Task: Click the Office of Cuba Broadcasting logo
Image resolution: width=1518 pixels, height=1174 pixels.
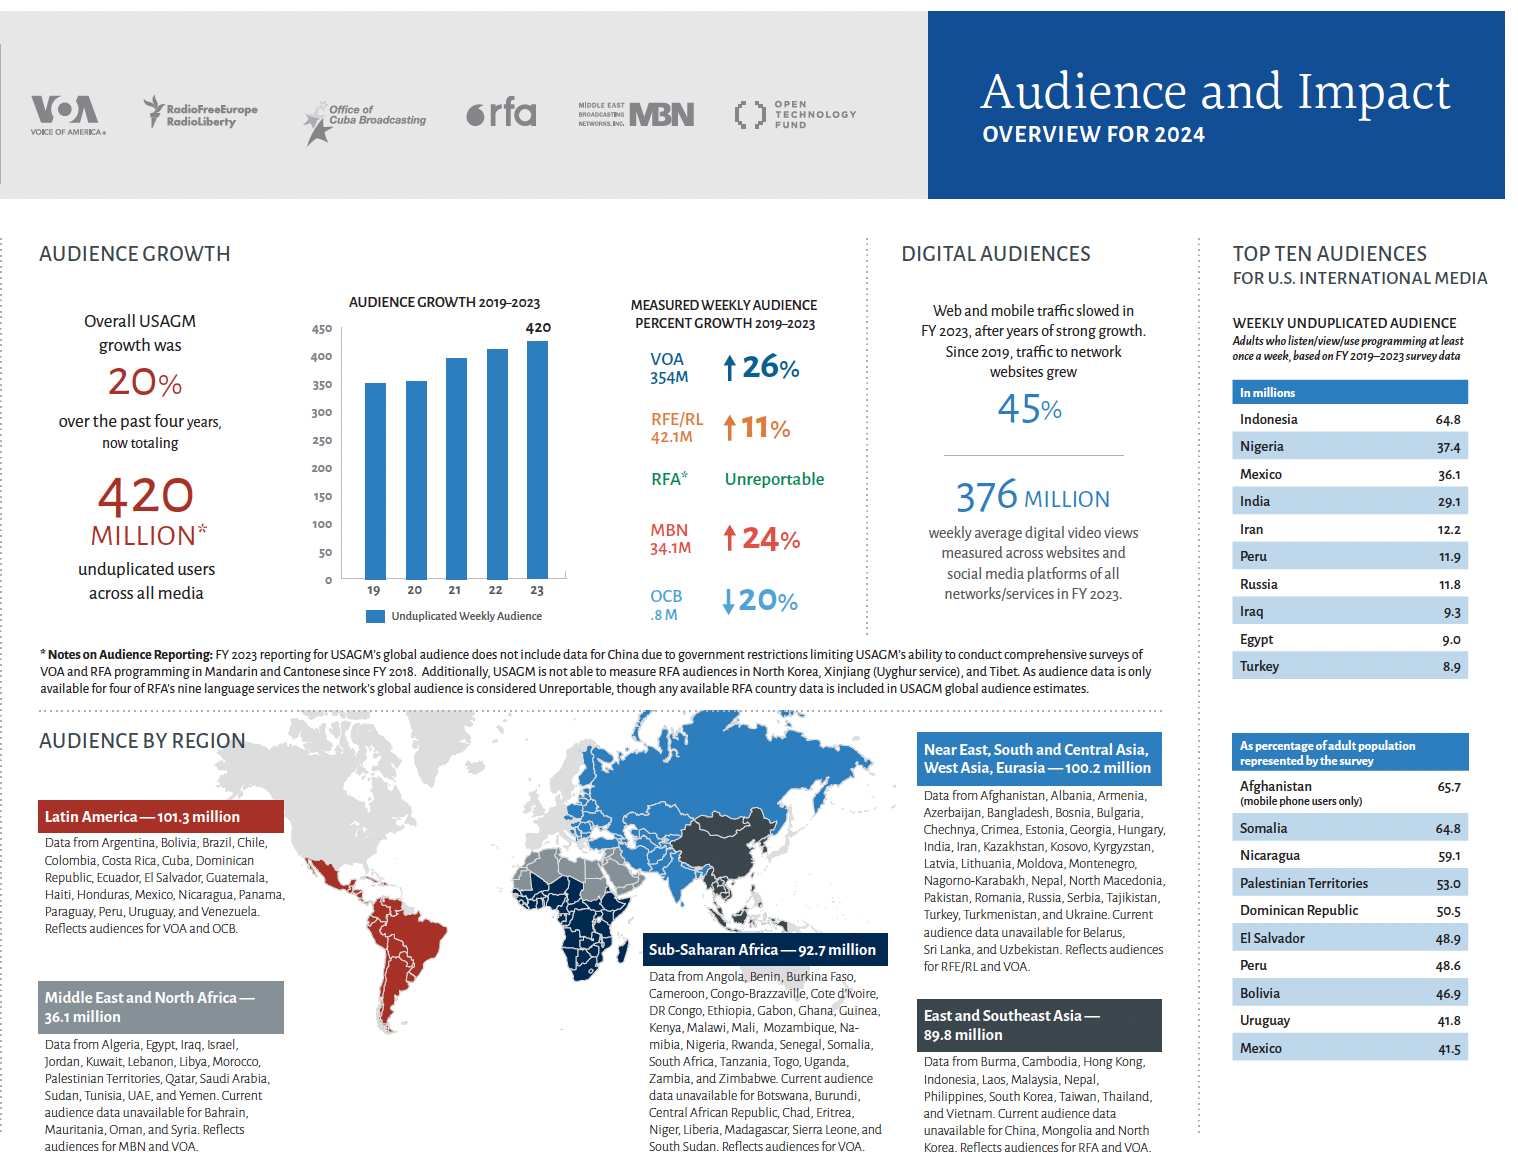Action: [365, 122]
